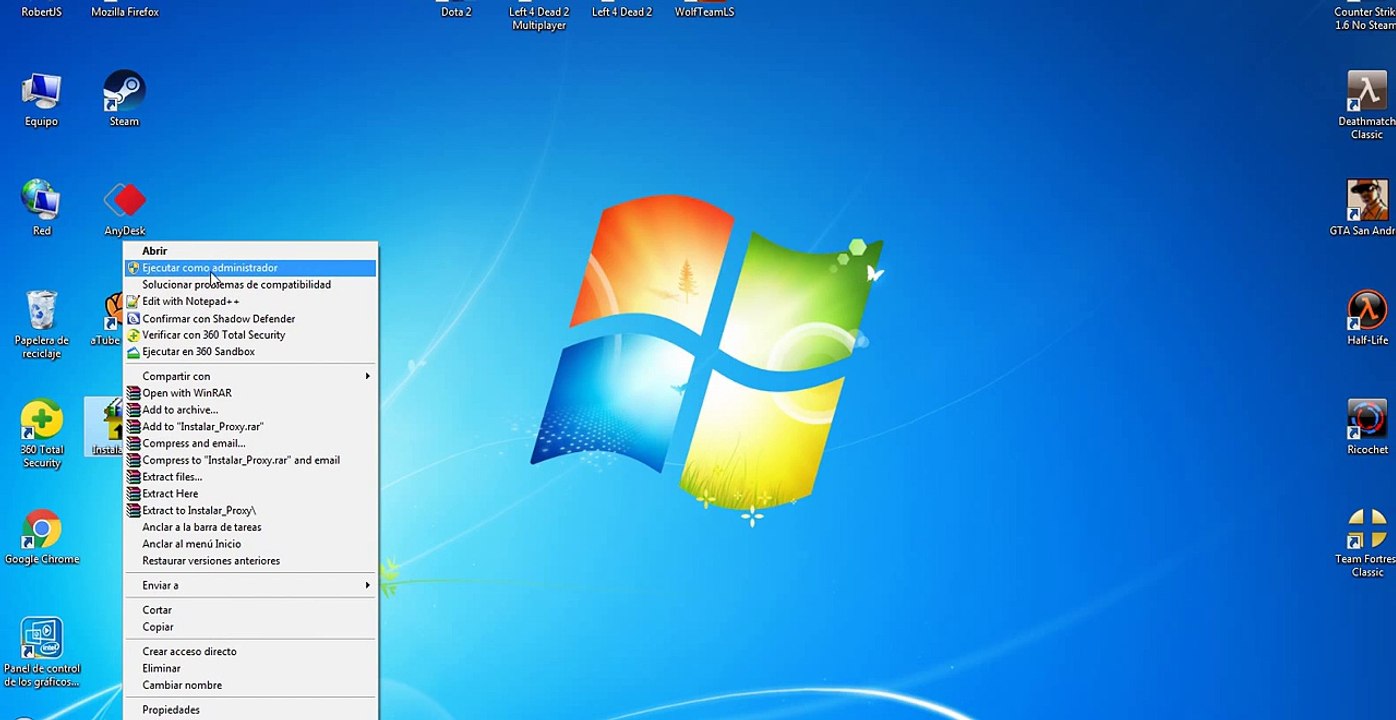
Task: Choose Extract Here
Action: [x=250, y=494]
